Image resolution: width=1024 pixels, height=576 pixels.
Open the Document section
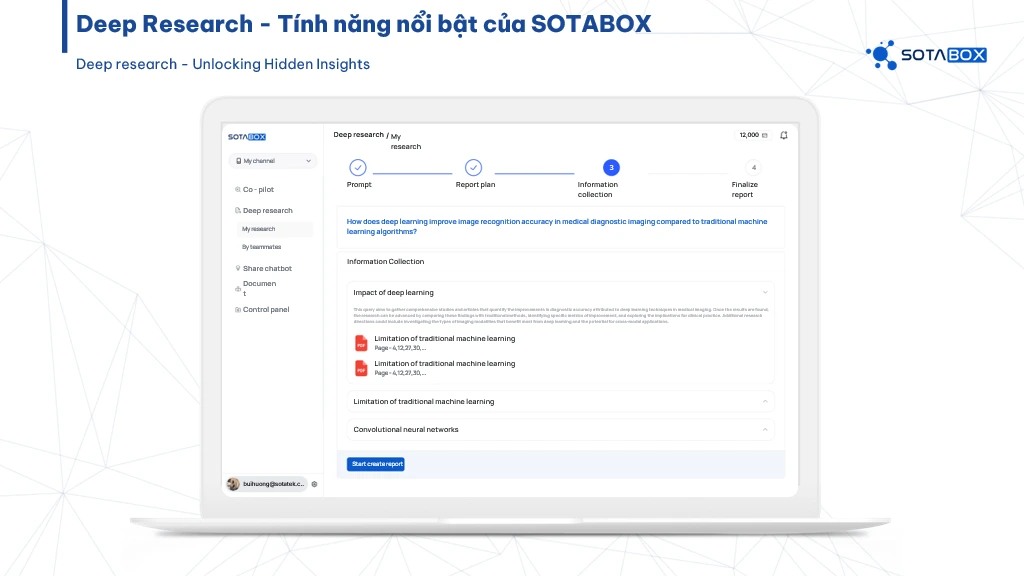click(259, 288)
